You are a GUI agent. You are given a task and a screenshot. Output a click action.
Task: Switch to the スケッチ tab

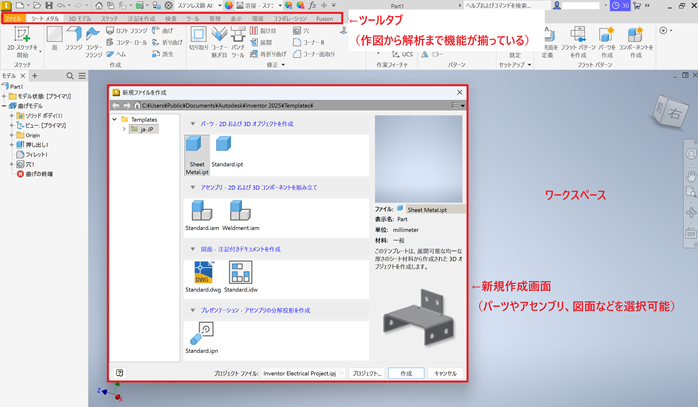[x=109, y=19]
